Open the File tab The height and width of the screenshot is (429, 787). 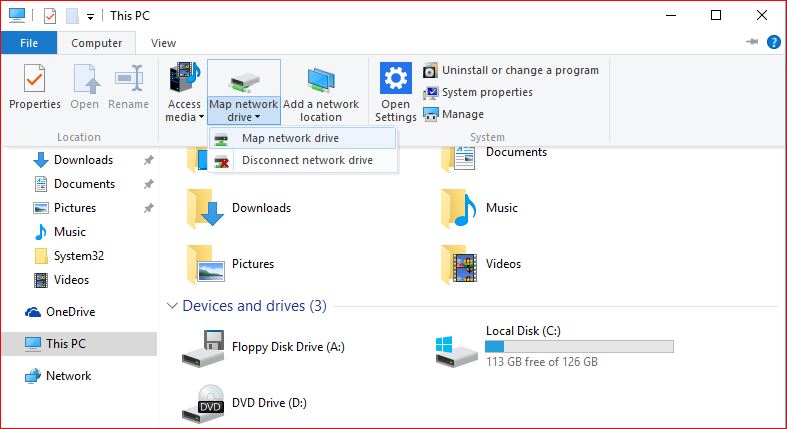(x=29, y=43)
